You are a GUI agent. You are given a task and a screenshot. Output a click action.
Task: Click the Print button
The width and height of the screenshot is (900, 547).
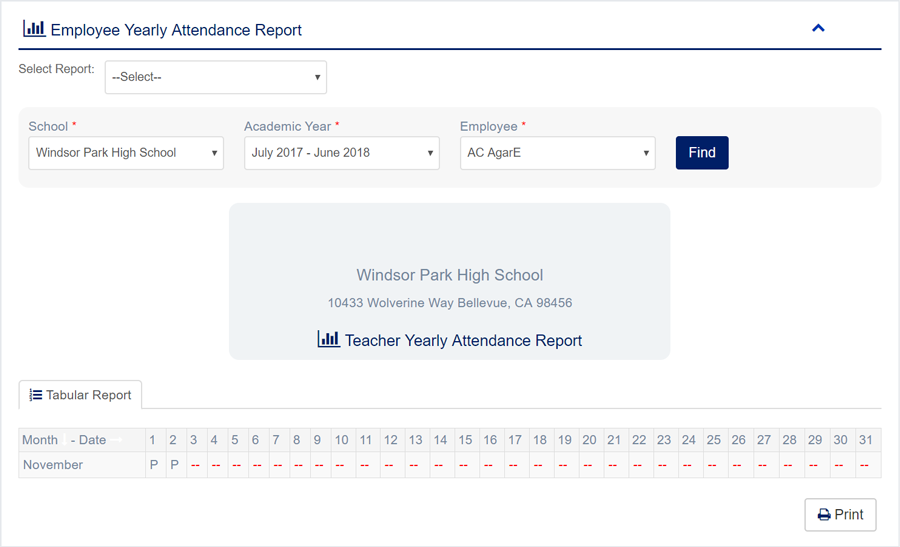pyautogui.click(x=840, y=514)
